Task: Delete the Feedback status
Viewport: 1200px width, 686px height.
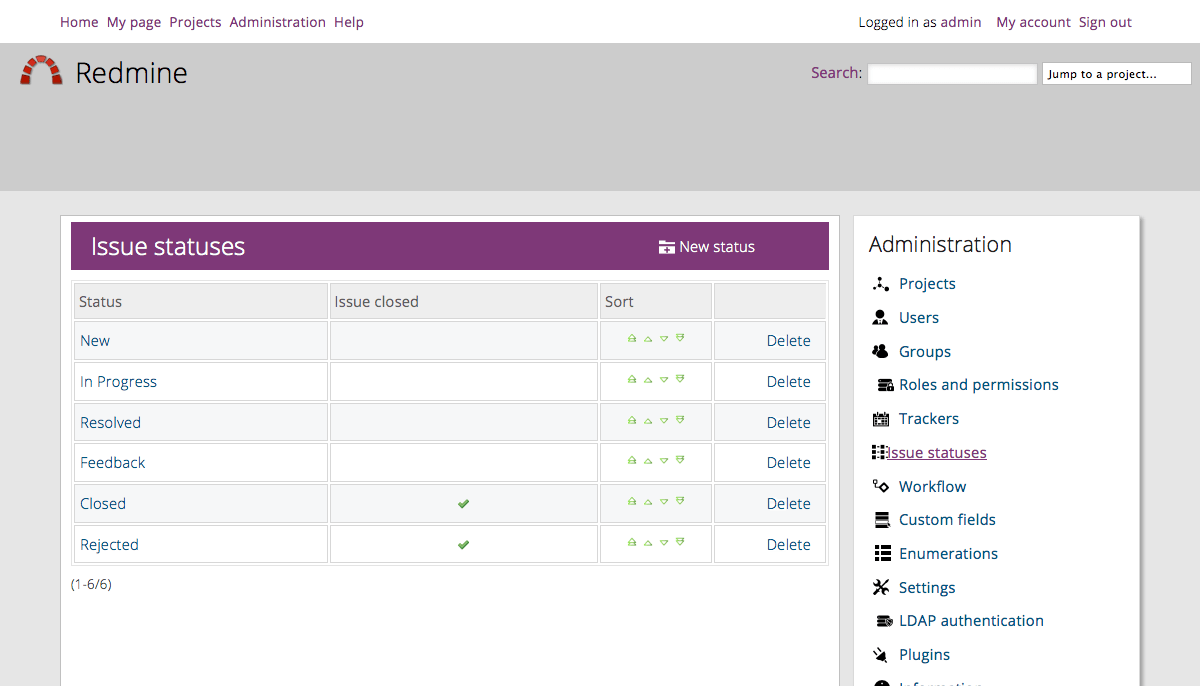Action: [x=788, y=463]
